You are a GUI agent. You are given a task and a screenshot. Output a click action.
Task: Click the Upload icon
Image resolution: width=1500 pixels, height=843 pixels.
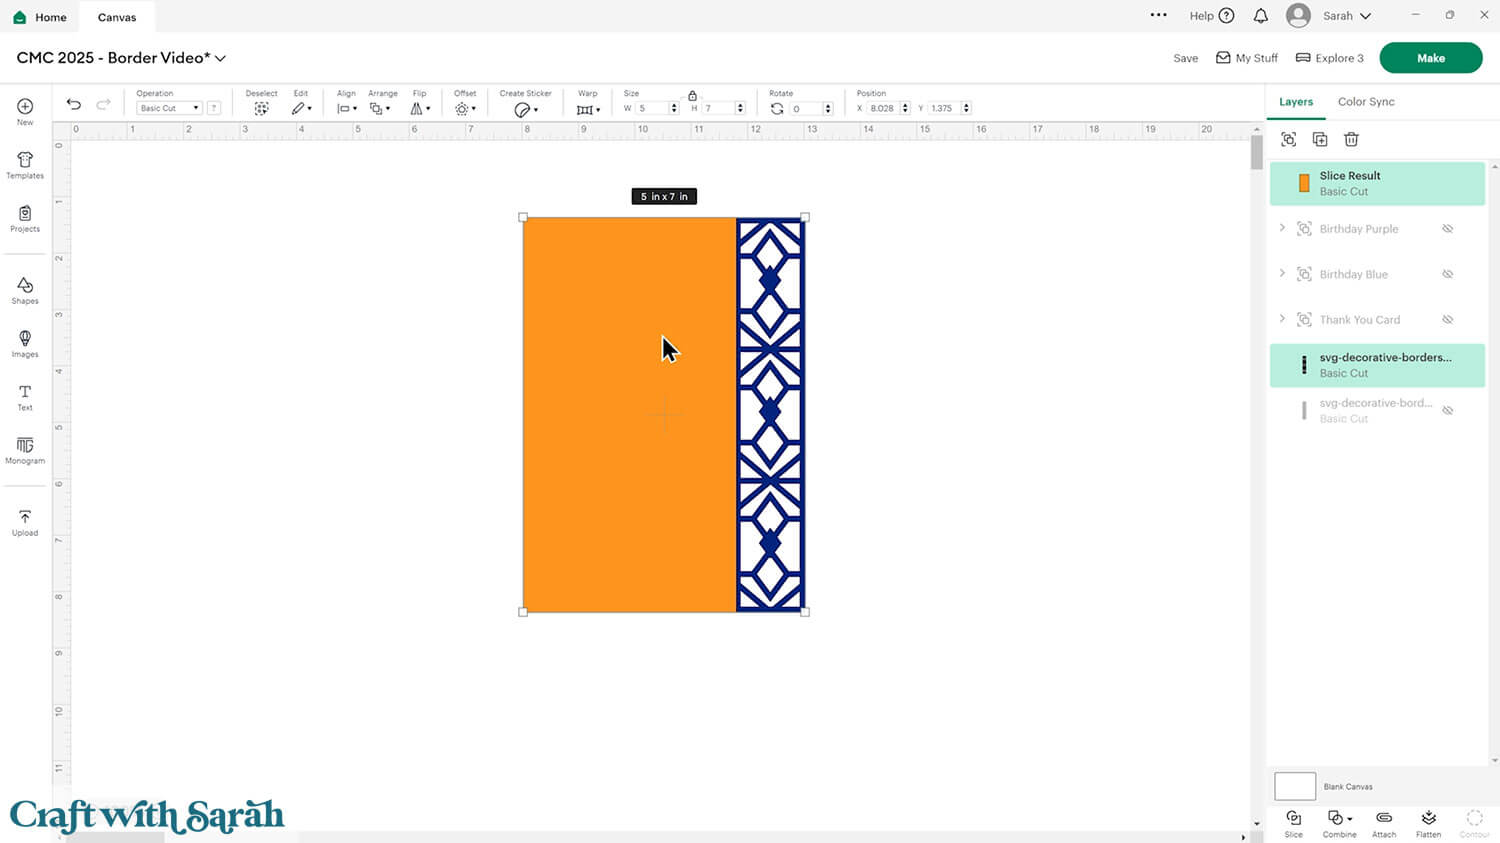point(25,522)
